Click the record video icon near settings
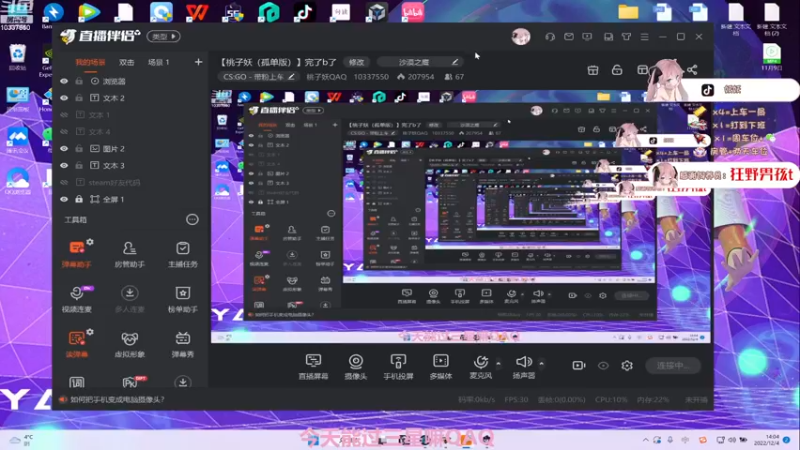The width and height of the screenshot is (800, 450). tap(579, 365)
